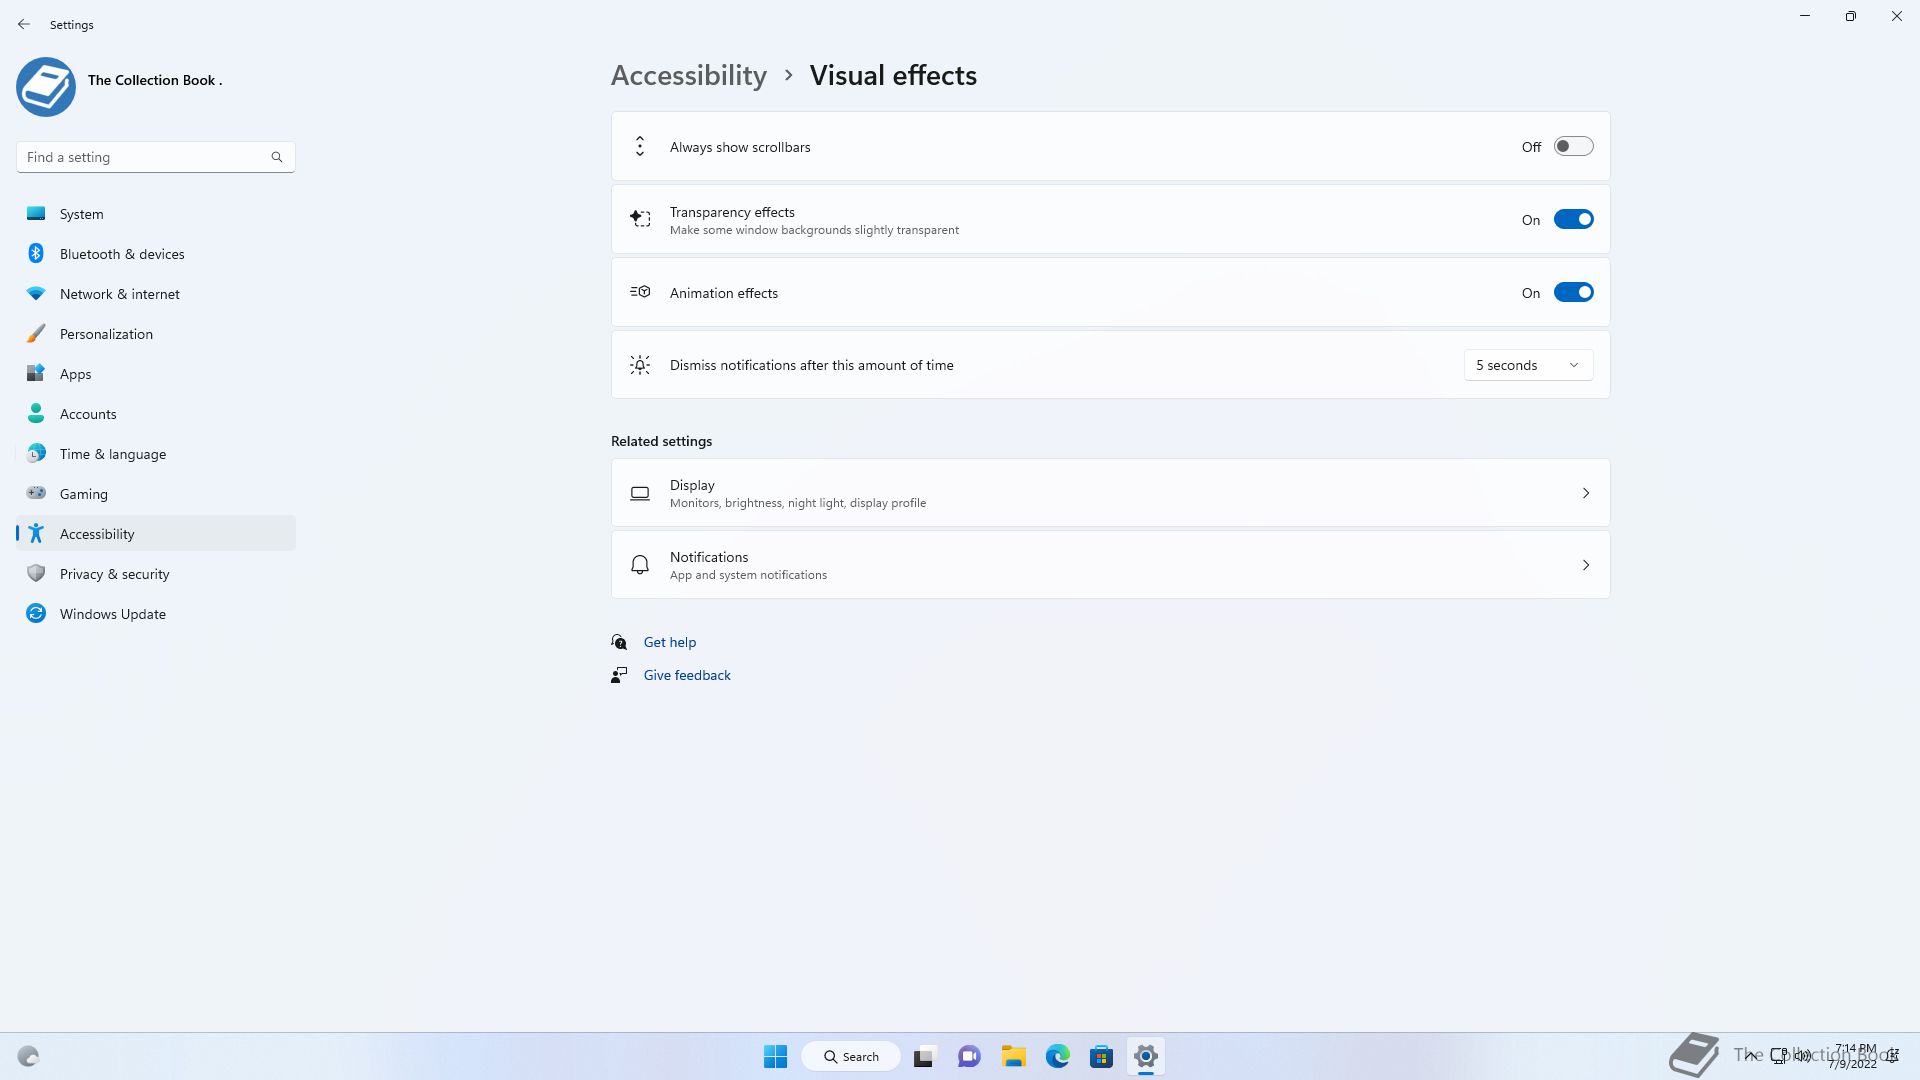The width and height of the screenshot is (1920, 1080).
Task: Click the Accessibility breadcrumb heading
Action: coord(688,76)
